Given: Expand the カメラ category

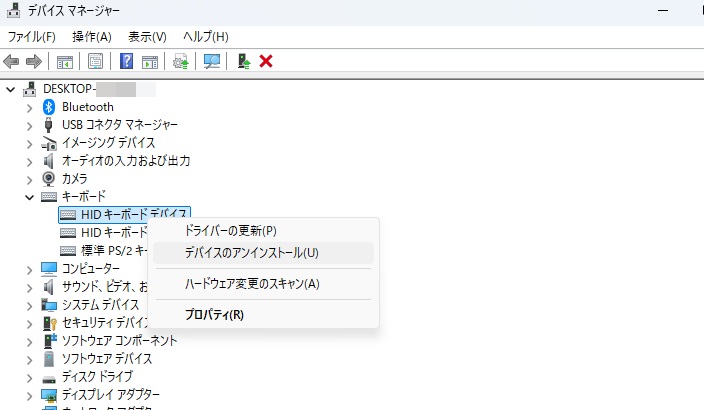Looking at the screenshot, I should (30, 180).
